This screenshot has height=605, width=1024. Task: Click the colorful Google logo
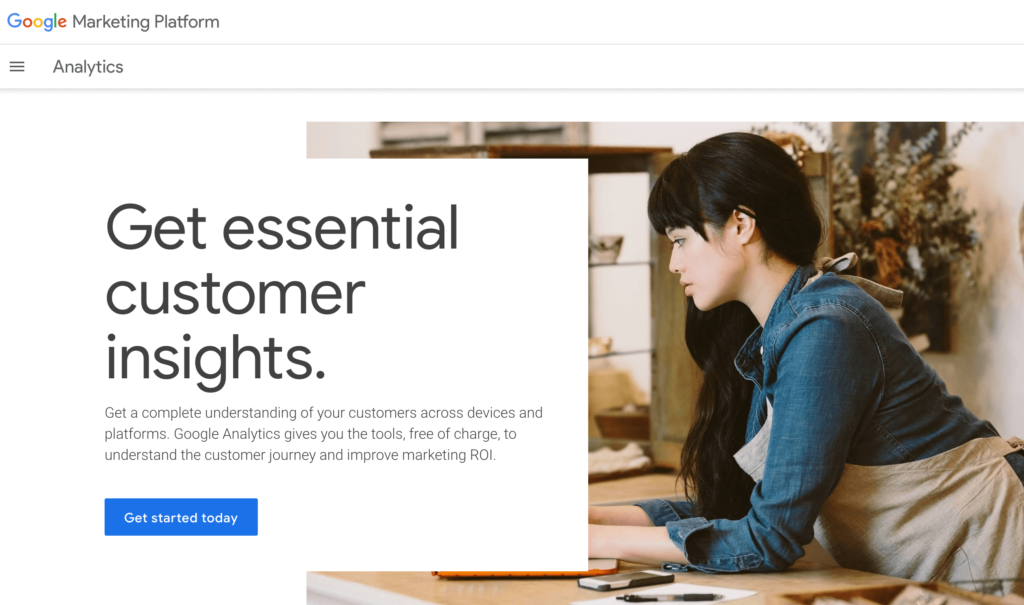pyautogui.click(x=37, y=22)
